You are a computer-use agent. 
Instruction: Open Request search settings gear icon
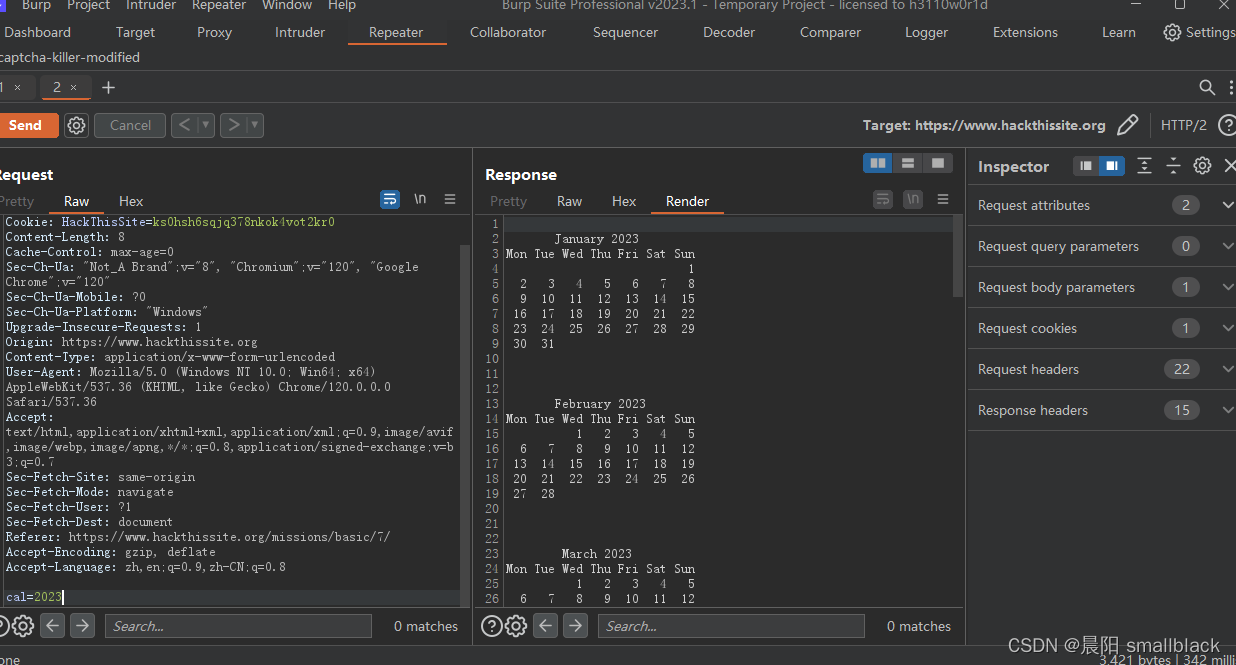pos(23,626)
